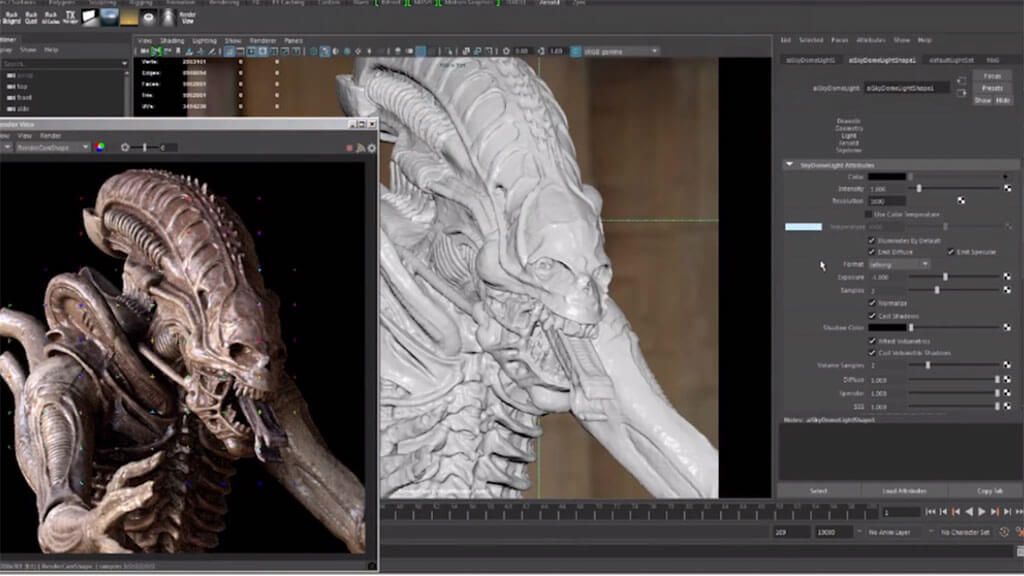Click Resolution checker map icon
The width and height of the screenshot is (1024, 576).
pos(961,200)
